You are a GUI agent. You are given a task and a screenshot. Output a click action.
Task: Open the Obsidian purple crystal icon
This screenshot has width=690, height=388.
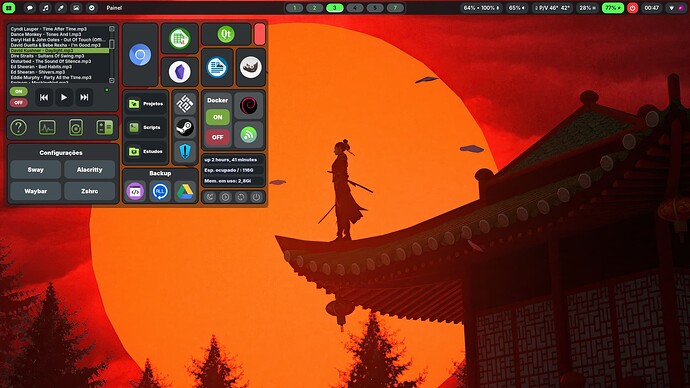(180, 71)
